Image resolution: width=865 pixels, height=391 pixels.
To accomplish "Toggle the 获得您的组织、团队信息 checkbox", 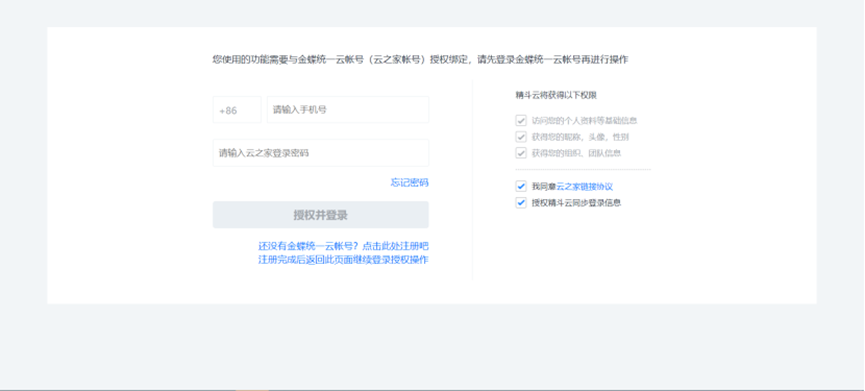I will click(x=521, y=153).
